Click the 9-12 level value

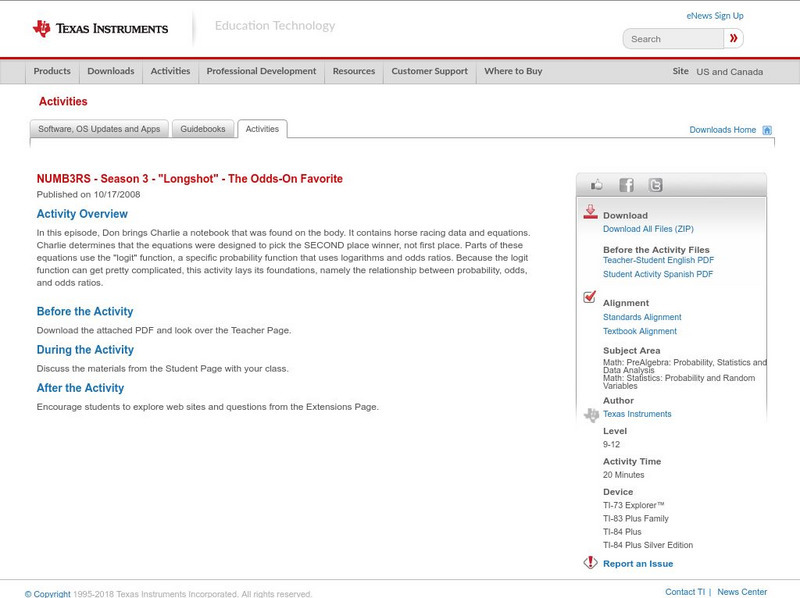point(611,444)
